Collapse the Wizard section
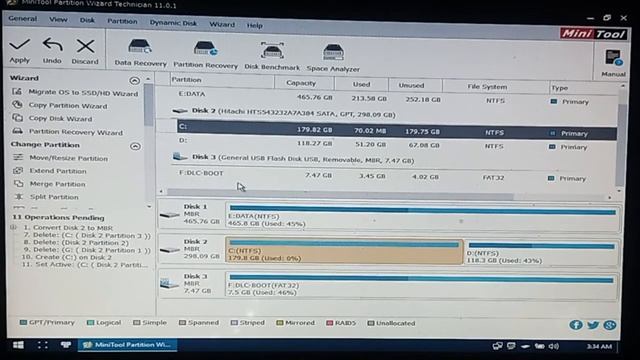Screen dimensions: 640x360 pos(134,80)
